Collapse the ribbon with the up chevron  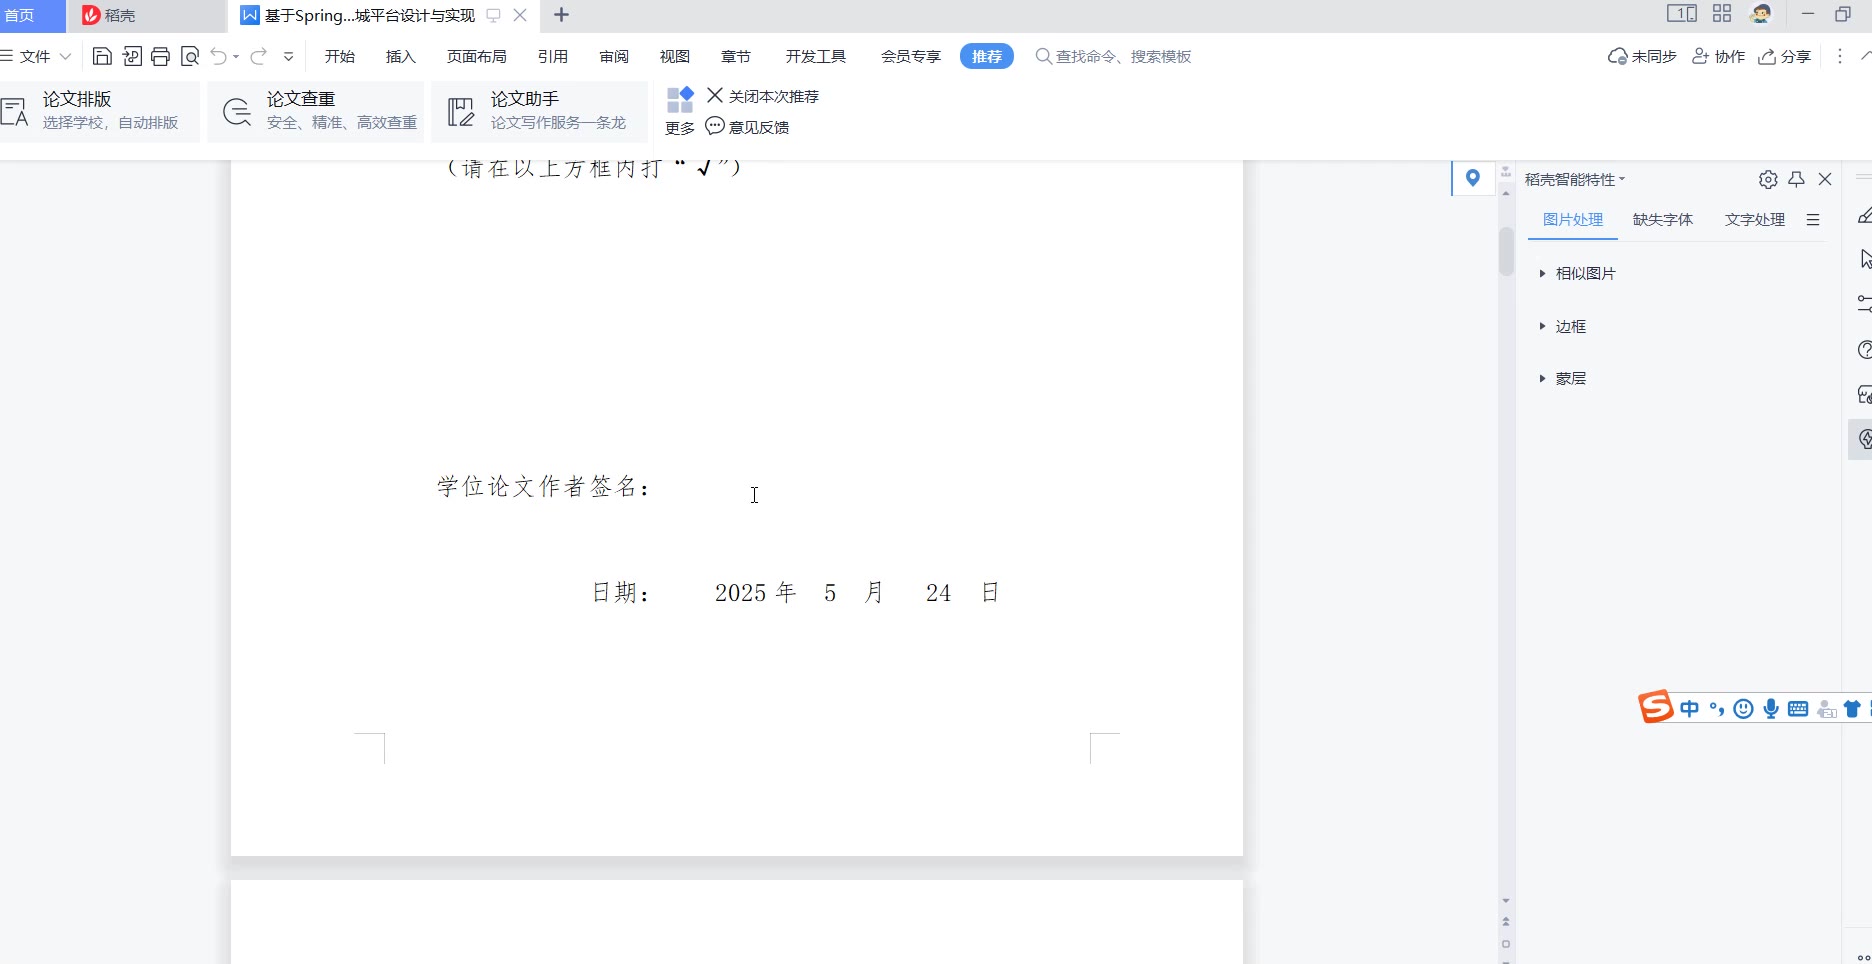1866,56
